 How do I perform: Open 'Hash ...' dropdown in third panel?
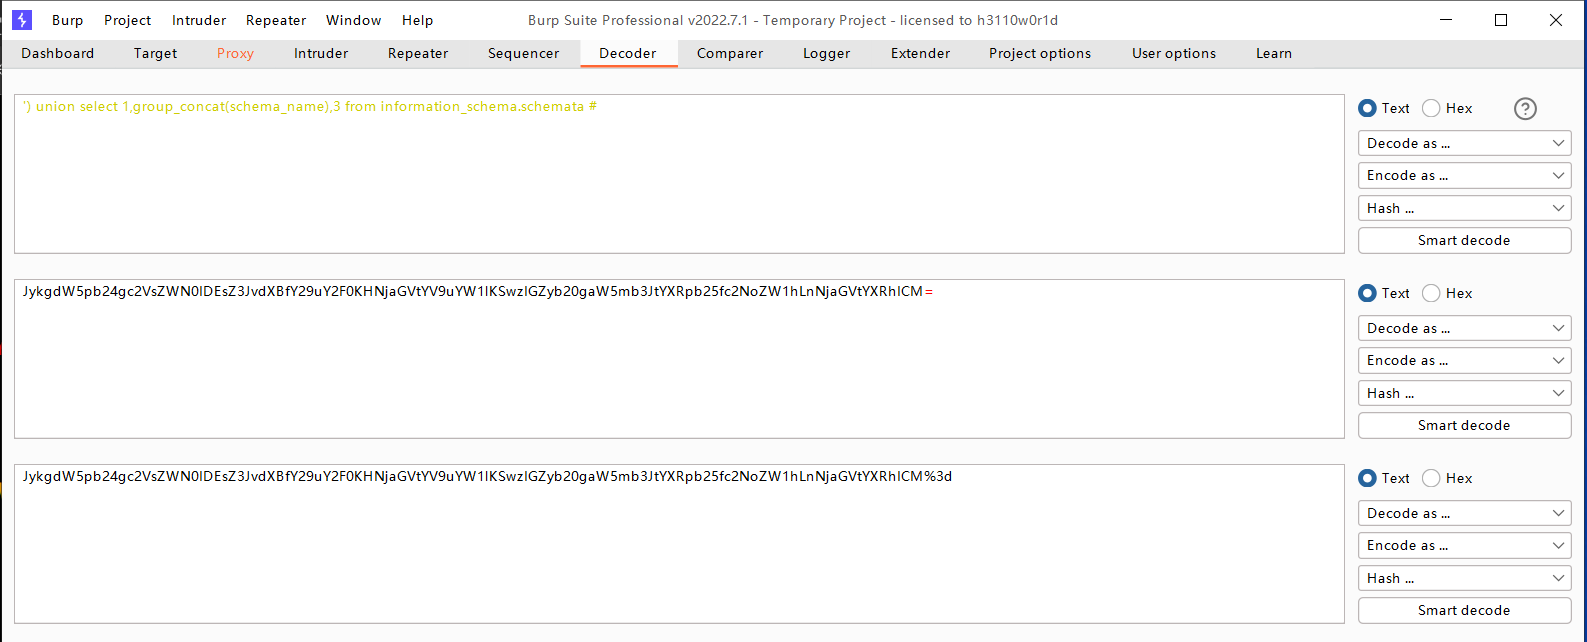point(1464,578)
